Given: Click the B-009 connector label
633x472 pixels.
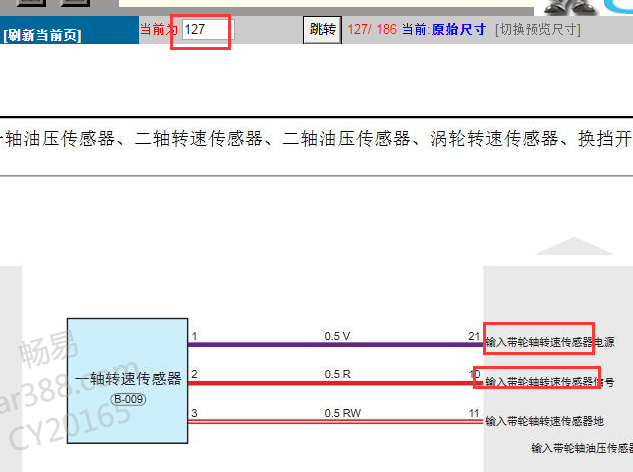Looking at the screenshot, I should tap(128, 399).
